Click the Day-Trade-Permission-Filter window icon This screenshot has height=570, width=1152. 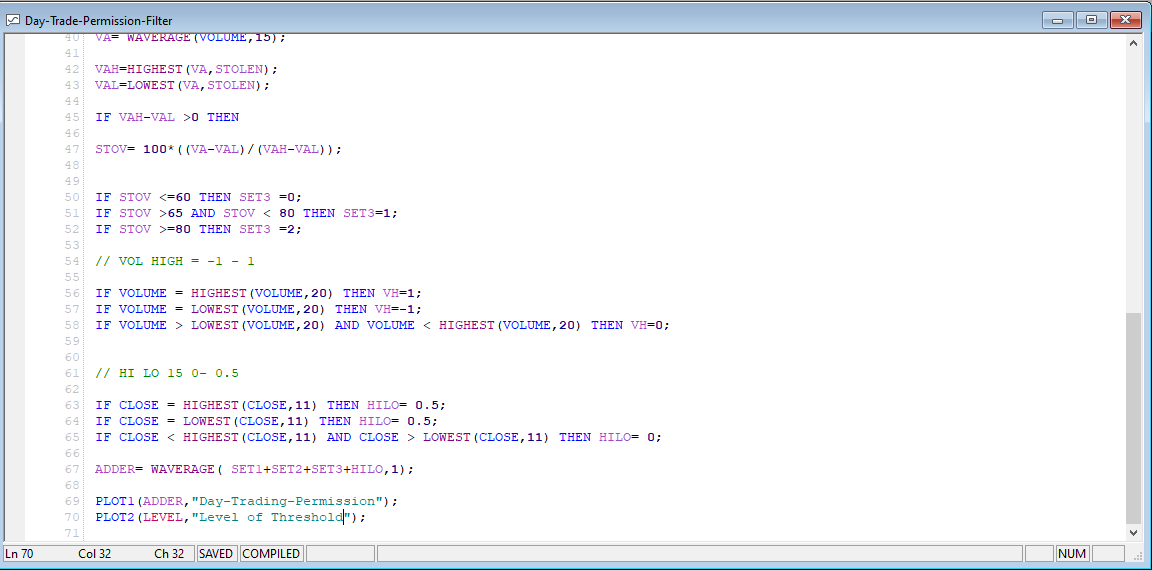[13, 20]
